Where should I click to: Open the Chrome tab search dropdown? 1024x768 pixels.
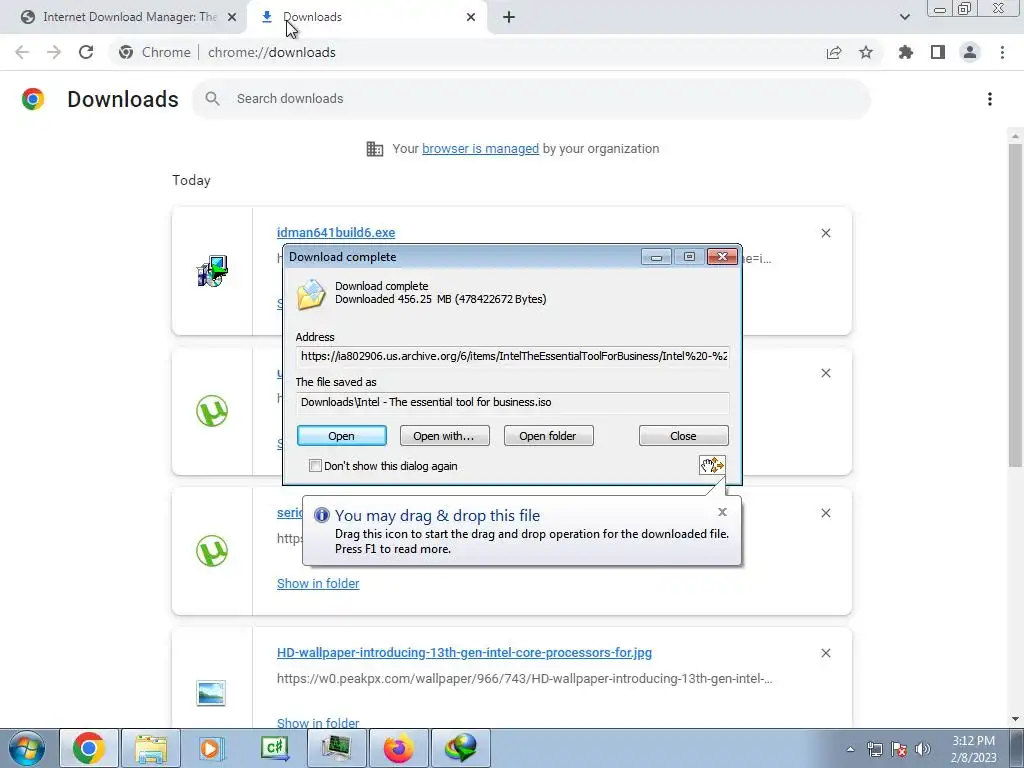pos(904,17)
